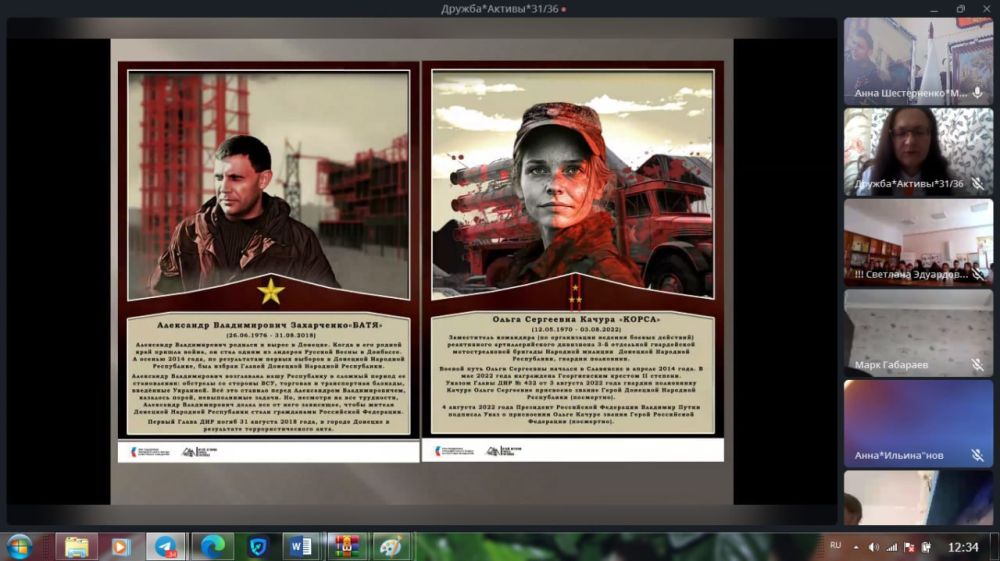Image resolution: width=1000 pixels, height=561 pixels.
Task: Select Анна*Ильина's purple participant tile
Action: click(x=918, y=423)
